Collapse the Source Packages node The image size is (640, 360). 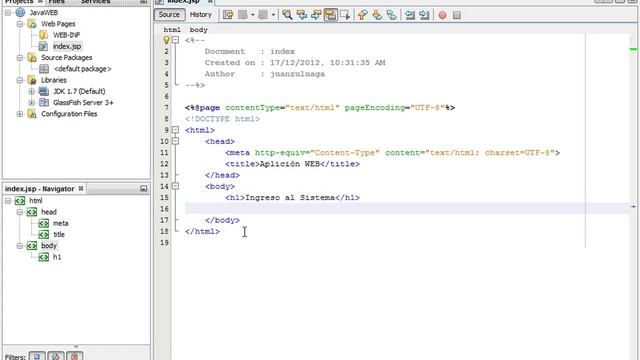tap(20, 58)
